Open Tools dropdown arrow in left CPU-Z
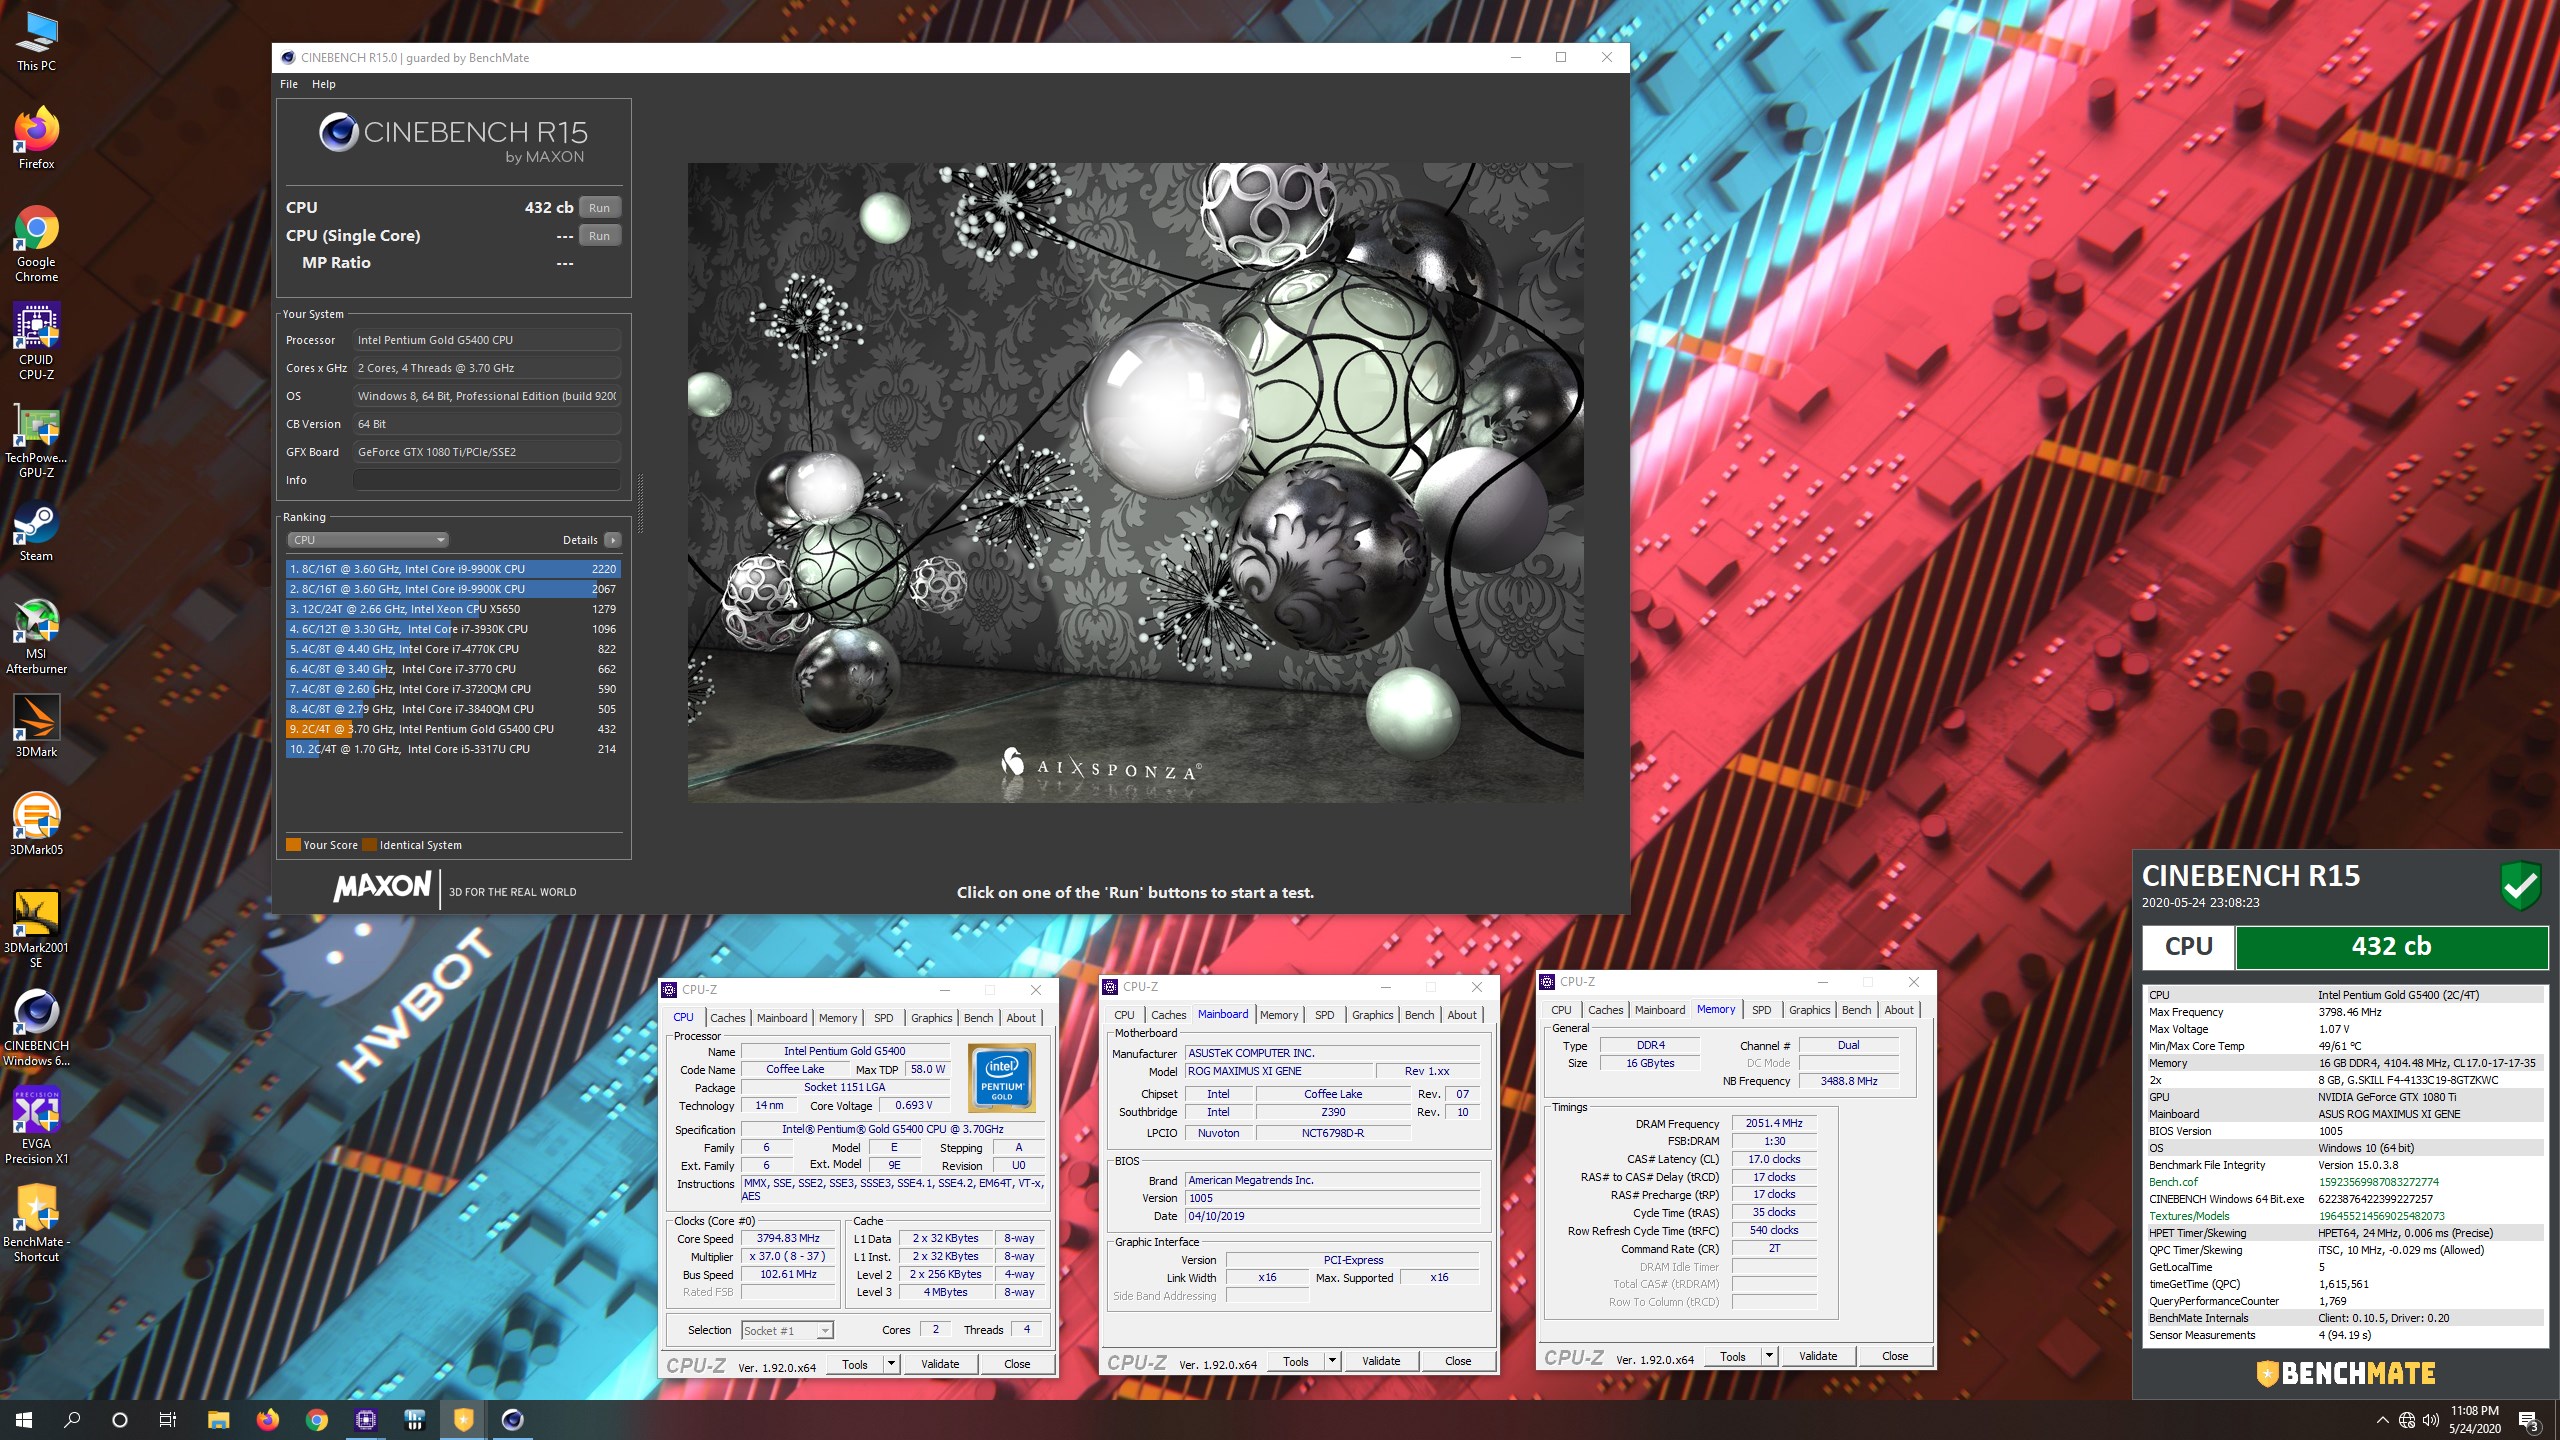 [x=890, y=1364]
